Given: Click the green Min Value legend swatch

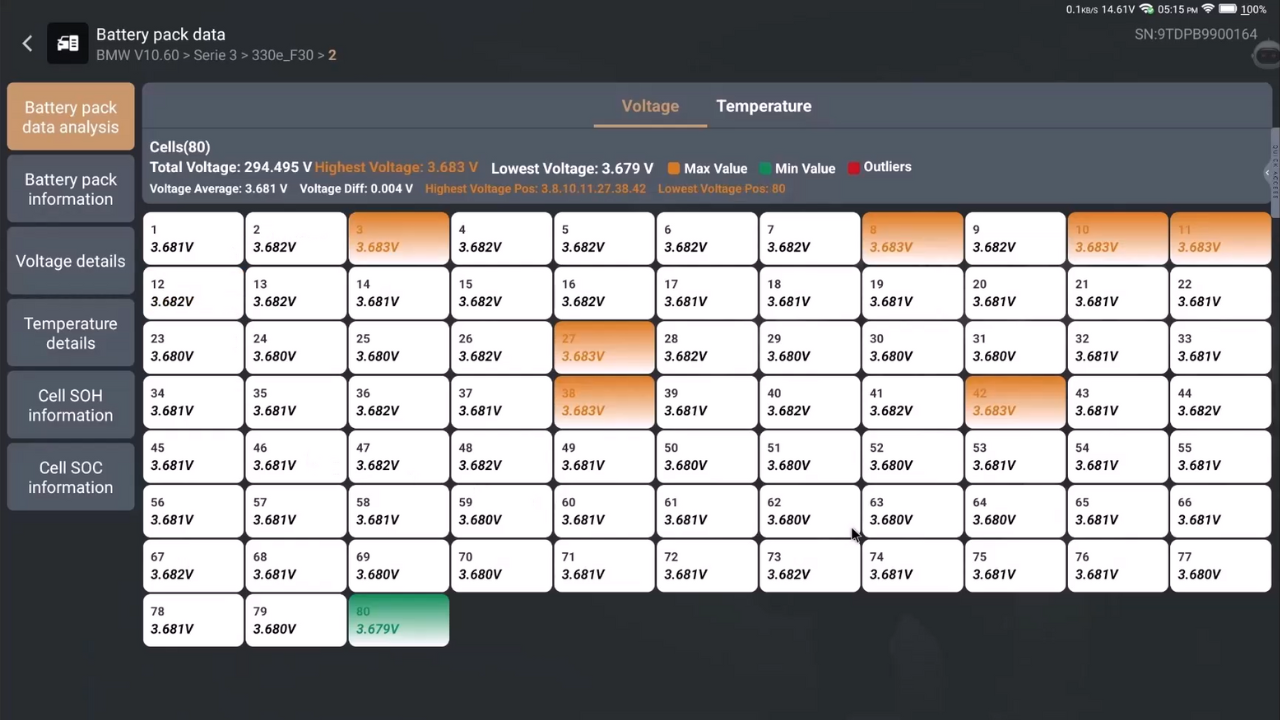Looking at the screenshot, I should [x=765, y=168].
